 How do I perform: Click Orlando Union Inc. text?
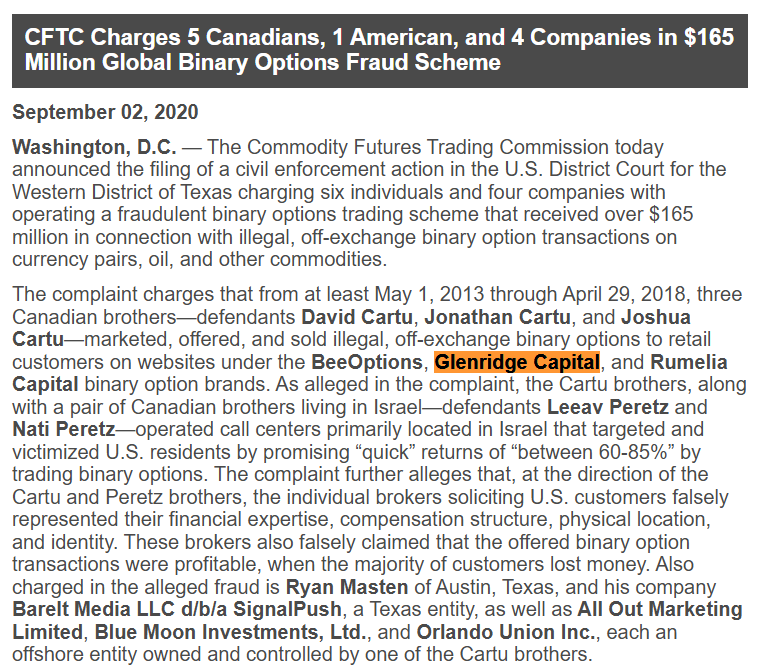505,632
